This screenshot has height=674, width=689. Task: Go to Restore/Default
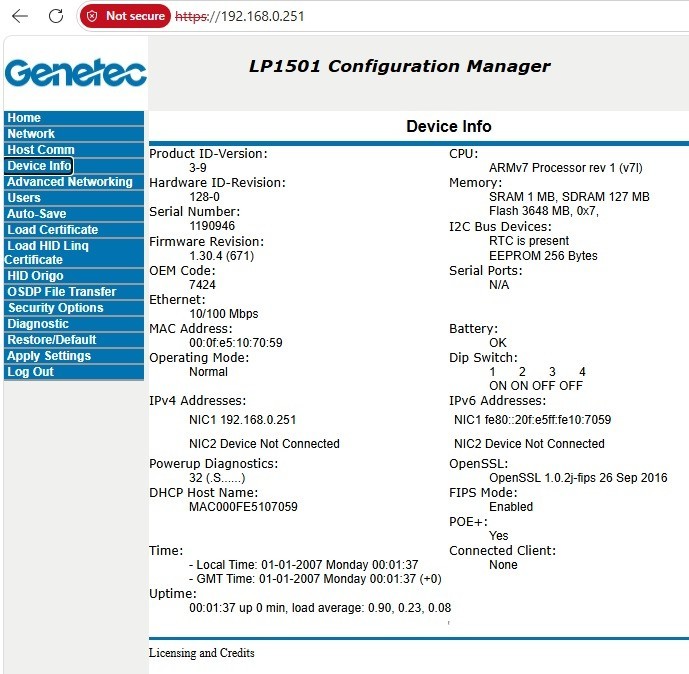click(51, 340)
